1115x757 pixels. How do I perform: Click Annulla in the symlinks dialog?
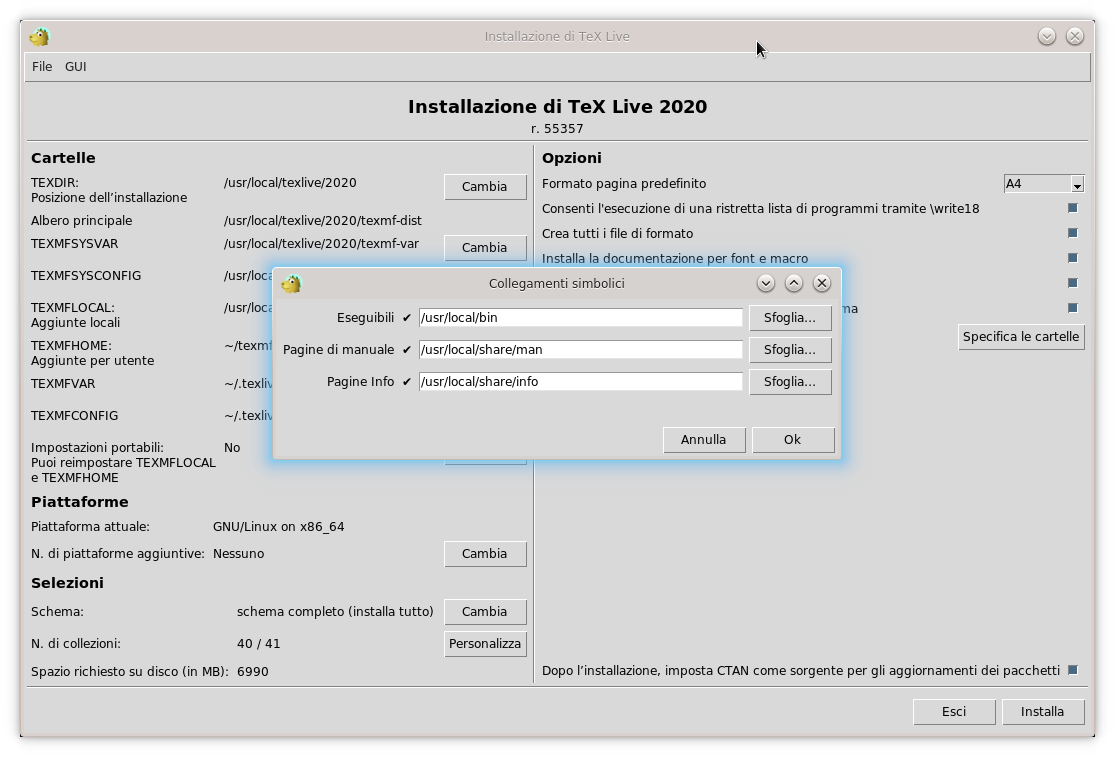pyautogui.click(x=704, y=440)
